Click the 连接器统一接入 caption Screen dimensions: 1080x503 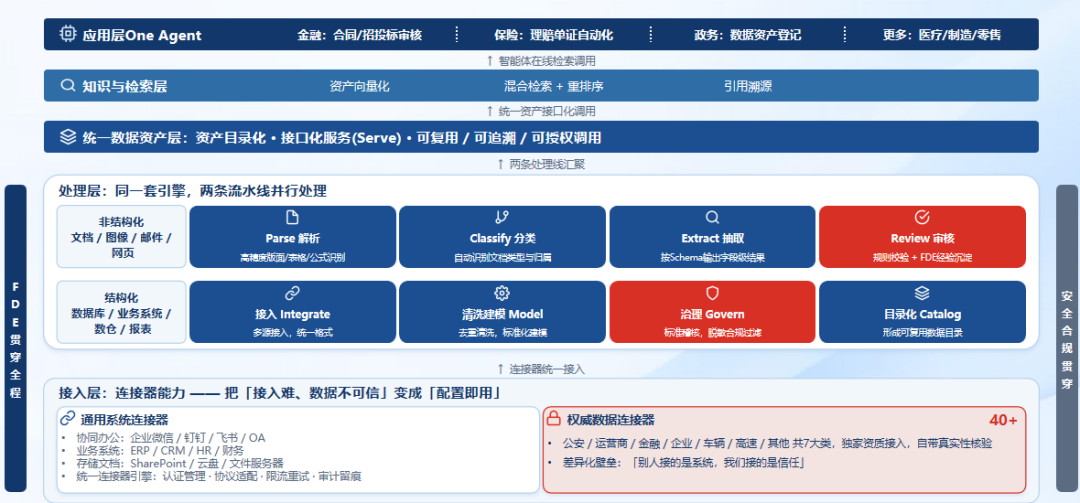pos(541,369)
